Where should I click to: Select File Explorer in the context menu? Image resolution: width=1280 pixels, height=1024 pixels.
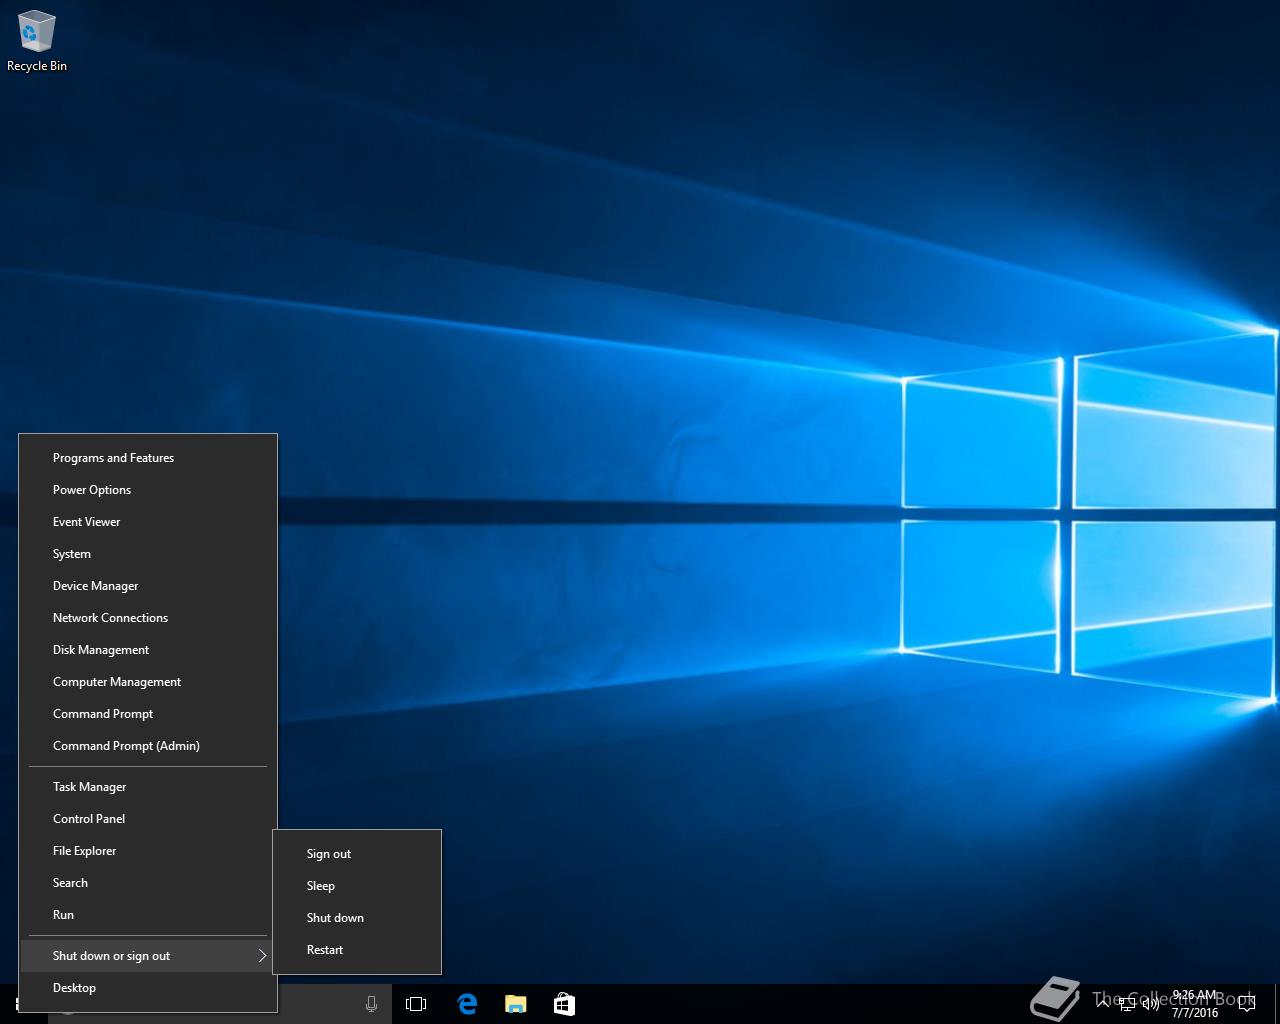pyautogui.click(x=148, y=851)
